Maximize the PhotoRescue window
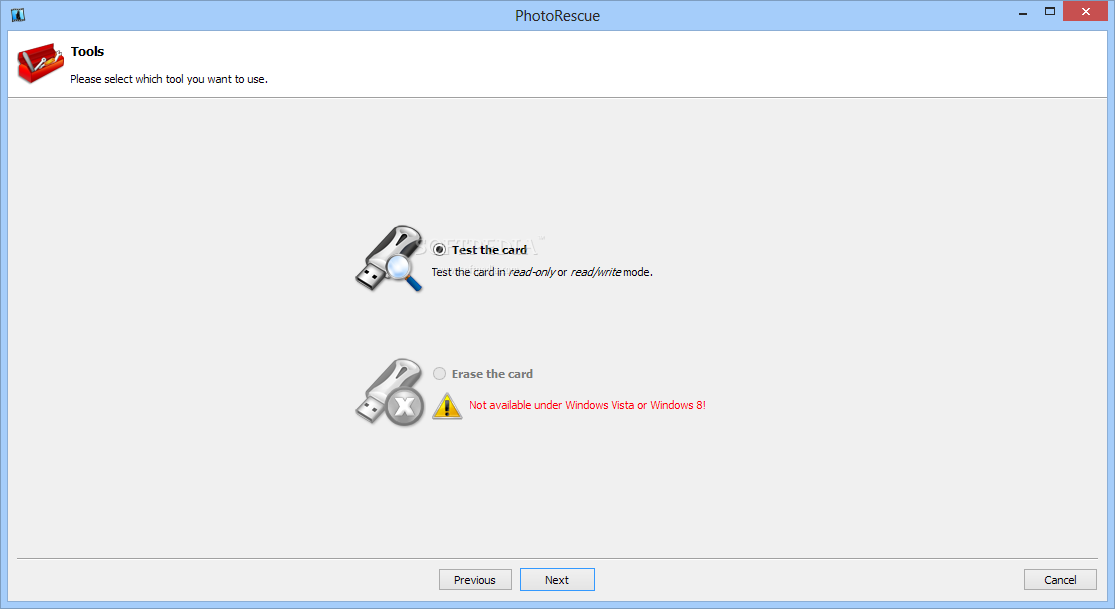 click(x=1050, y=11)
